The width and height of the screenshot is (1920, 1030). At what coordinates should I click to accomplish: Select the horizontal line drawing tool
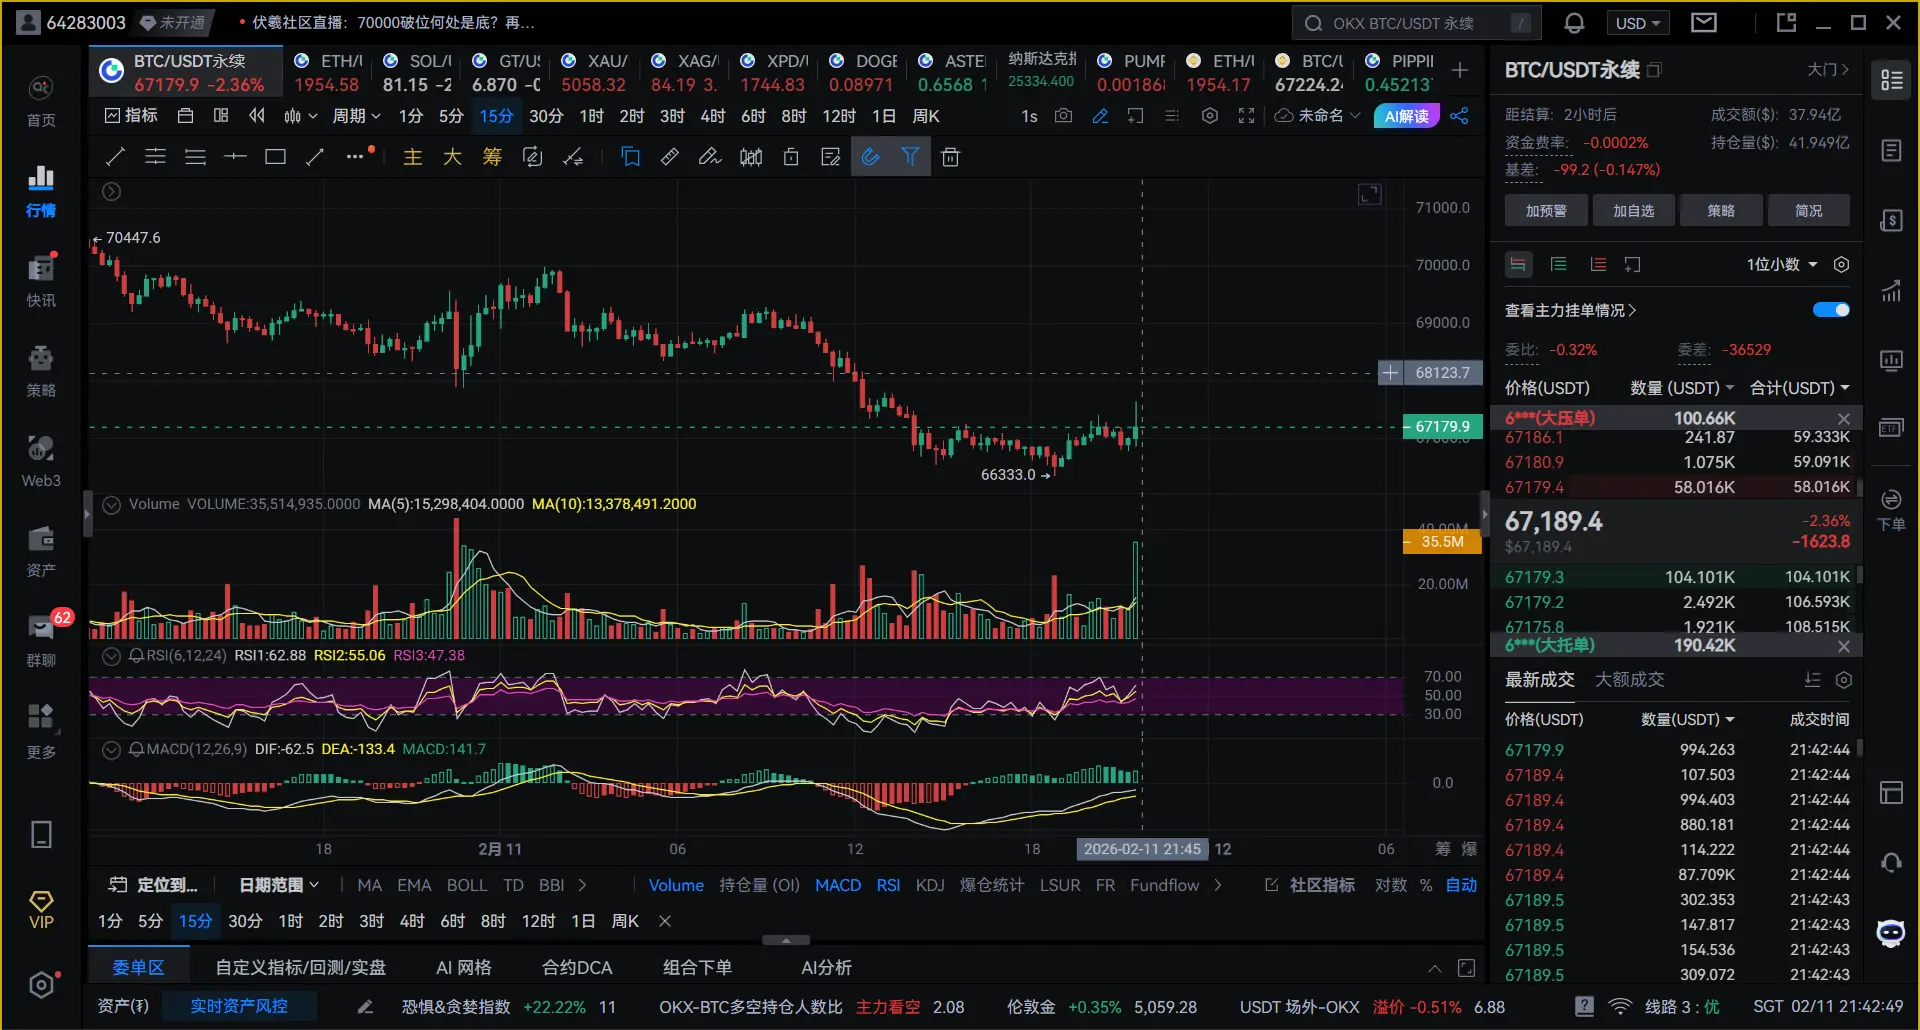tap(235, 157)
